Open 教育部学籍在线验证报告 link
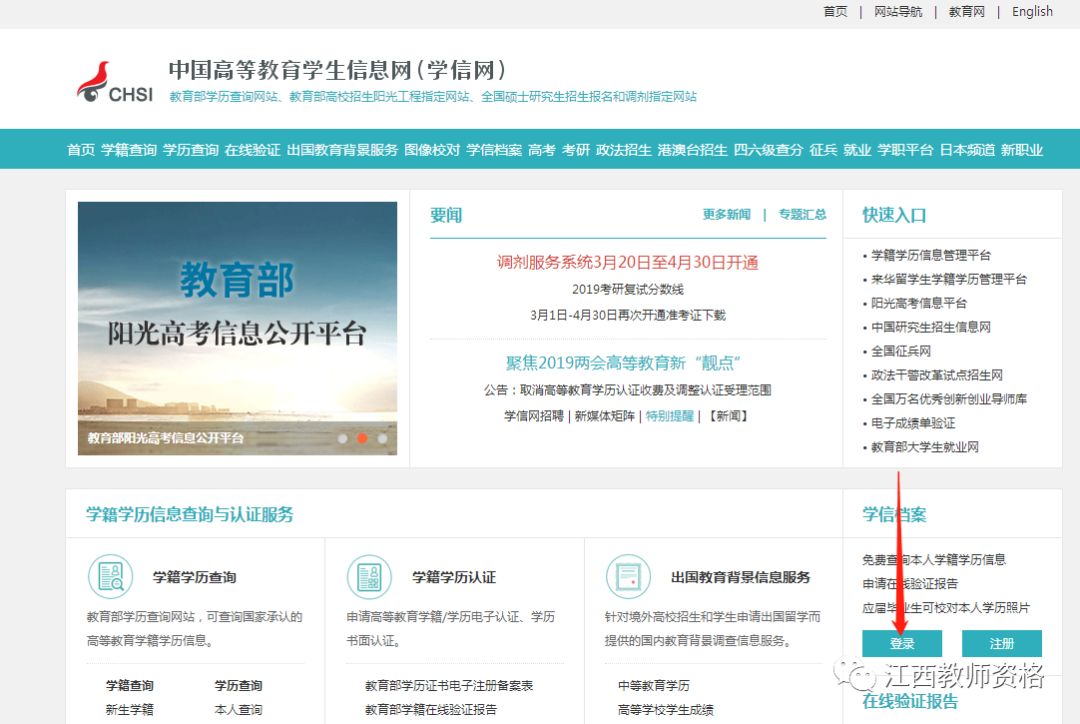Viewport: 1080px width, 724px height. tap(430, 710)
